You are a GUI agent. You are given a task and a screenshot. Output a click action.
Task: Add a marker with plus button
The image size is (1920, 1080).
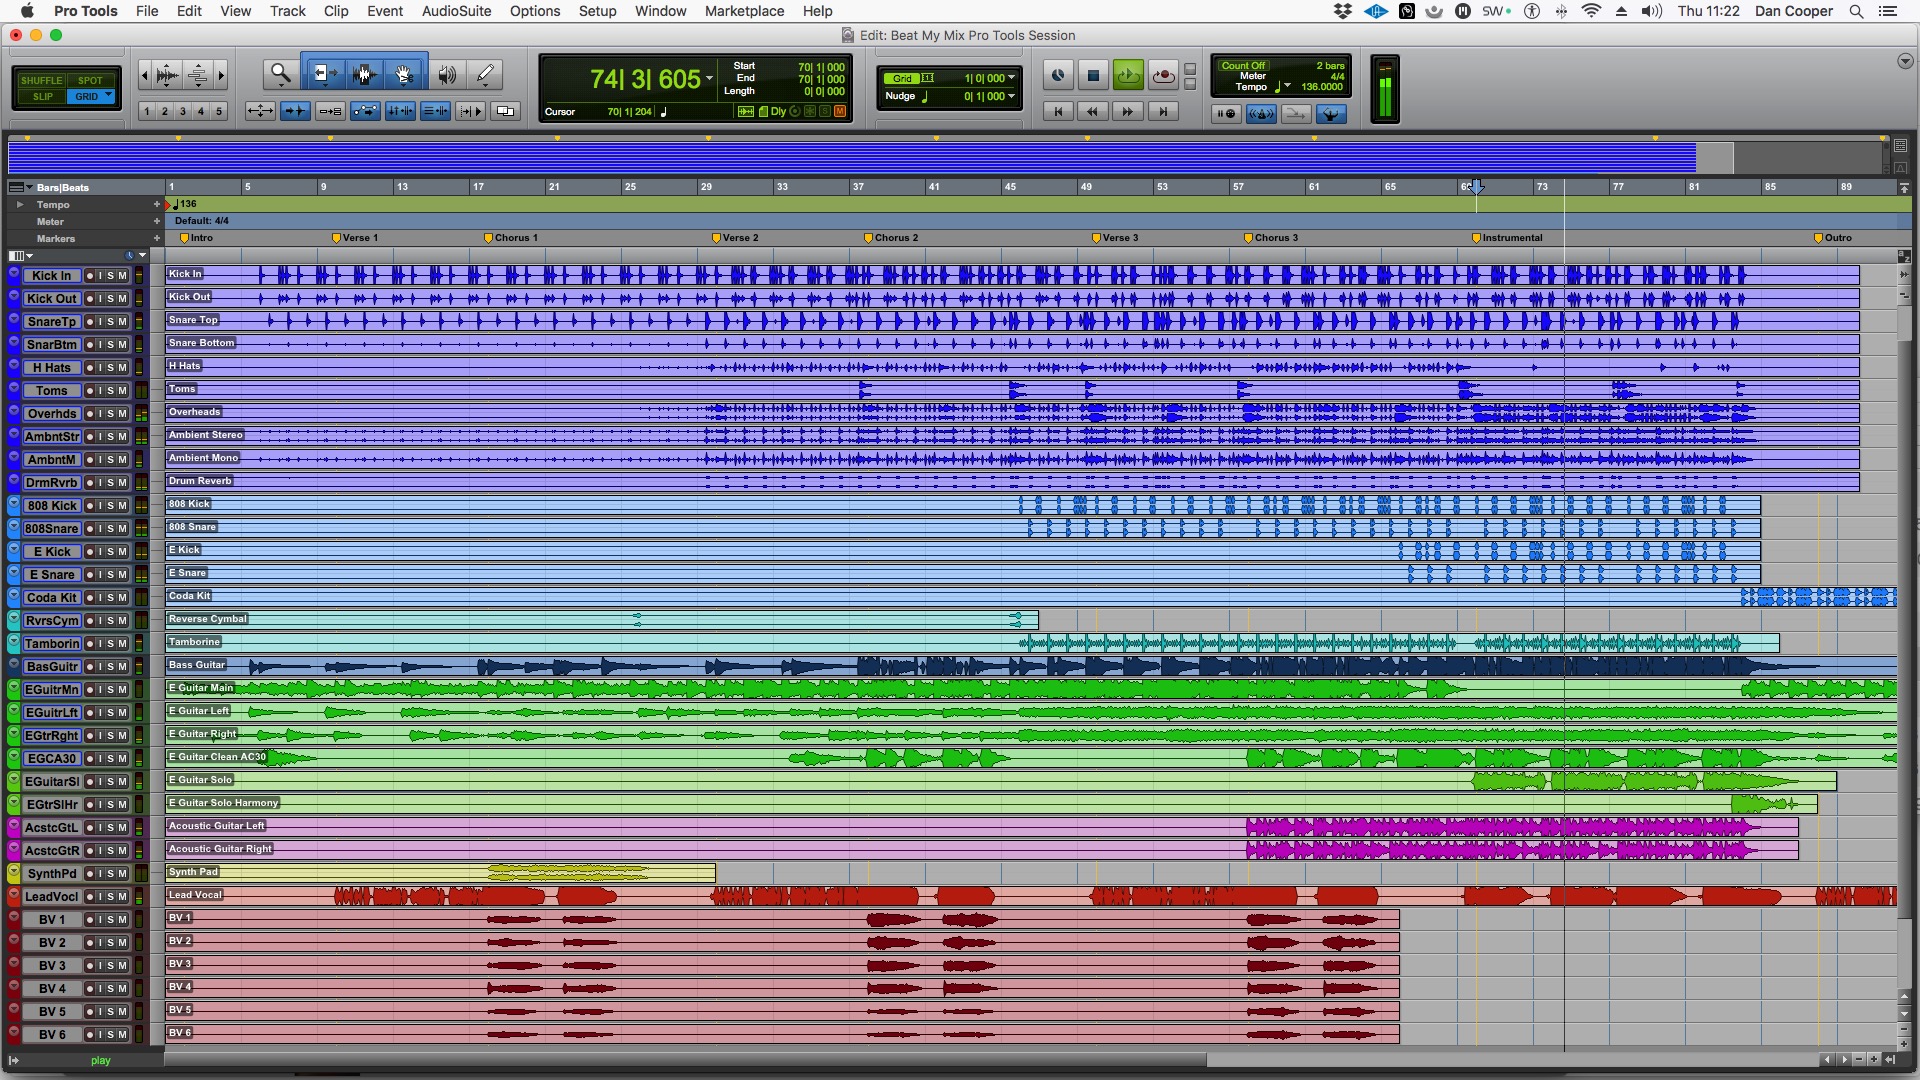coord(156,238)
